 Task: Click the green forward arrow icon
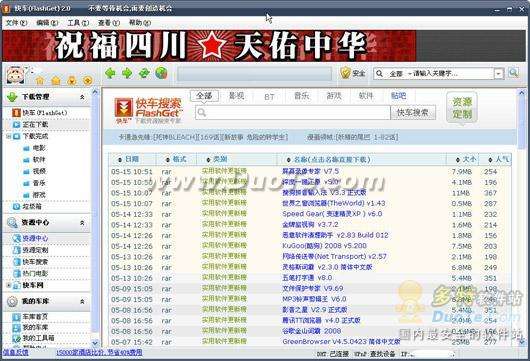[127, 73]
